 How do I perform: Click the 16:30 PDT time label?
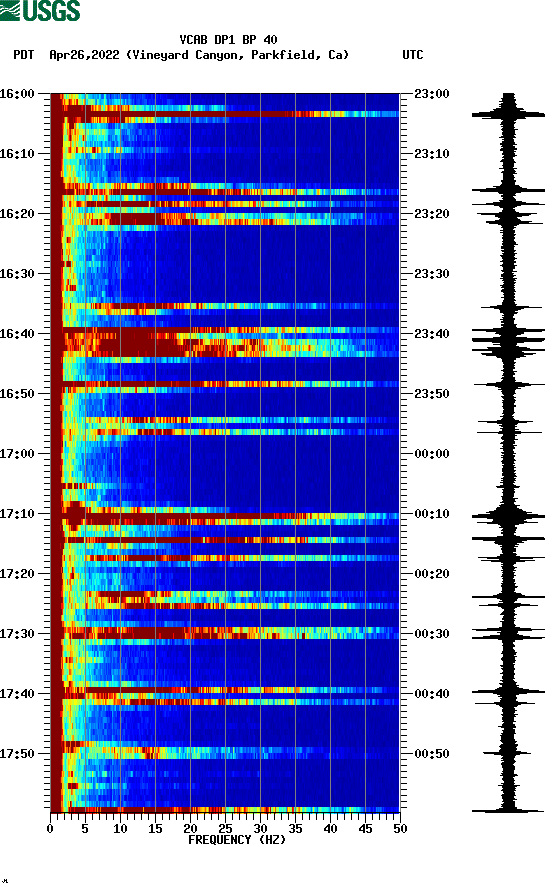pyautogui.click(x=17, y=274)
